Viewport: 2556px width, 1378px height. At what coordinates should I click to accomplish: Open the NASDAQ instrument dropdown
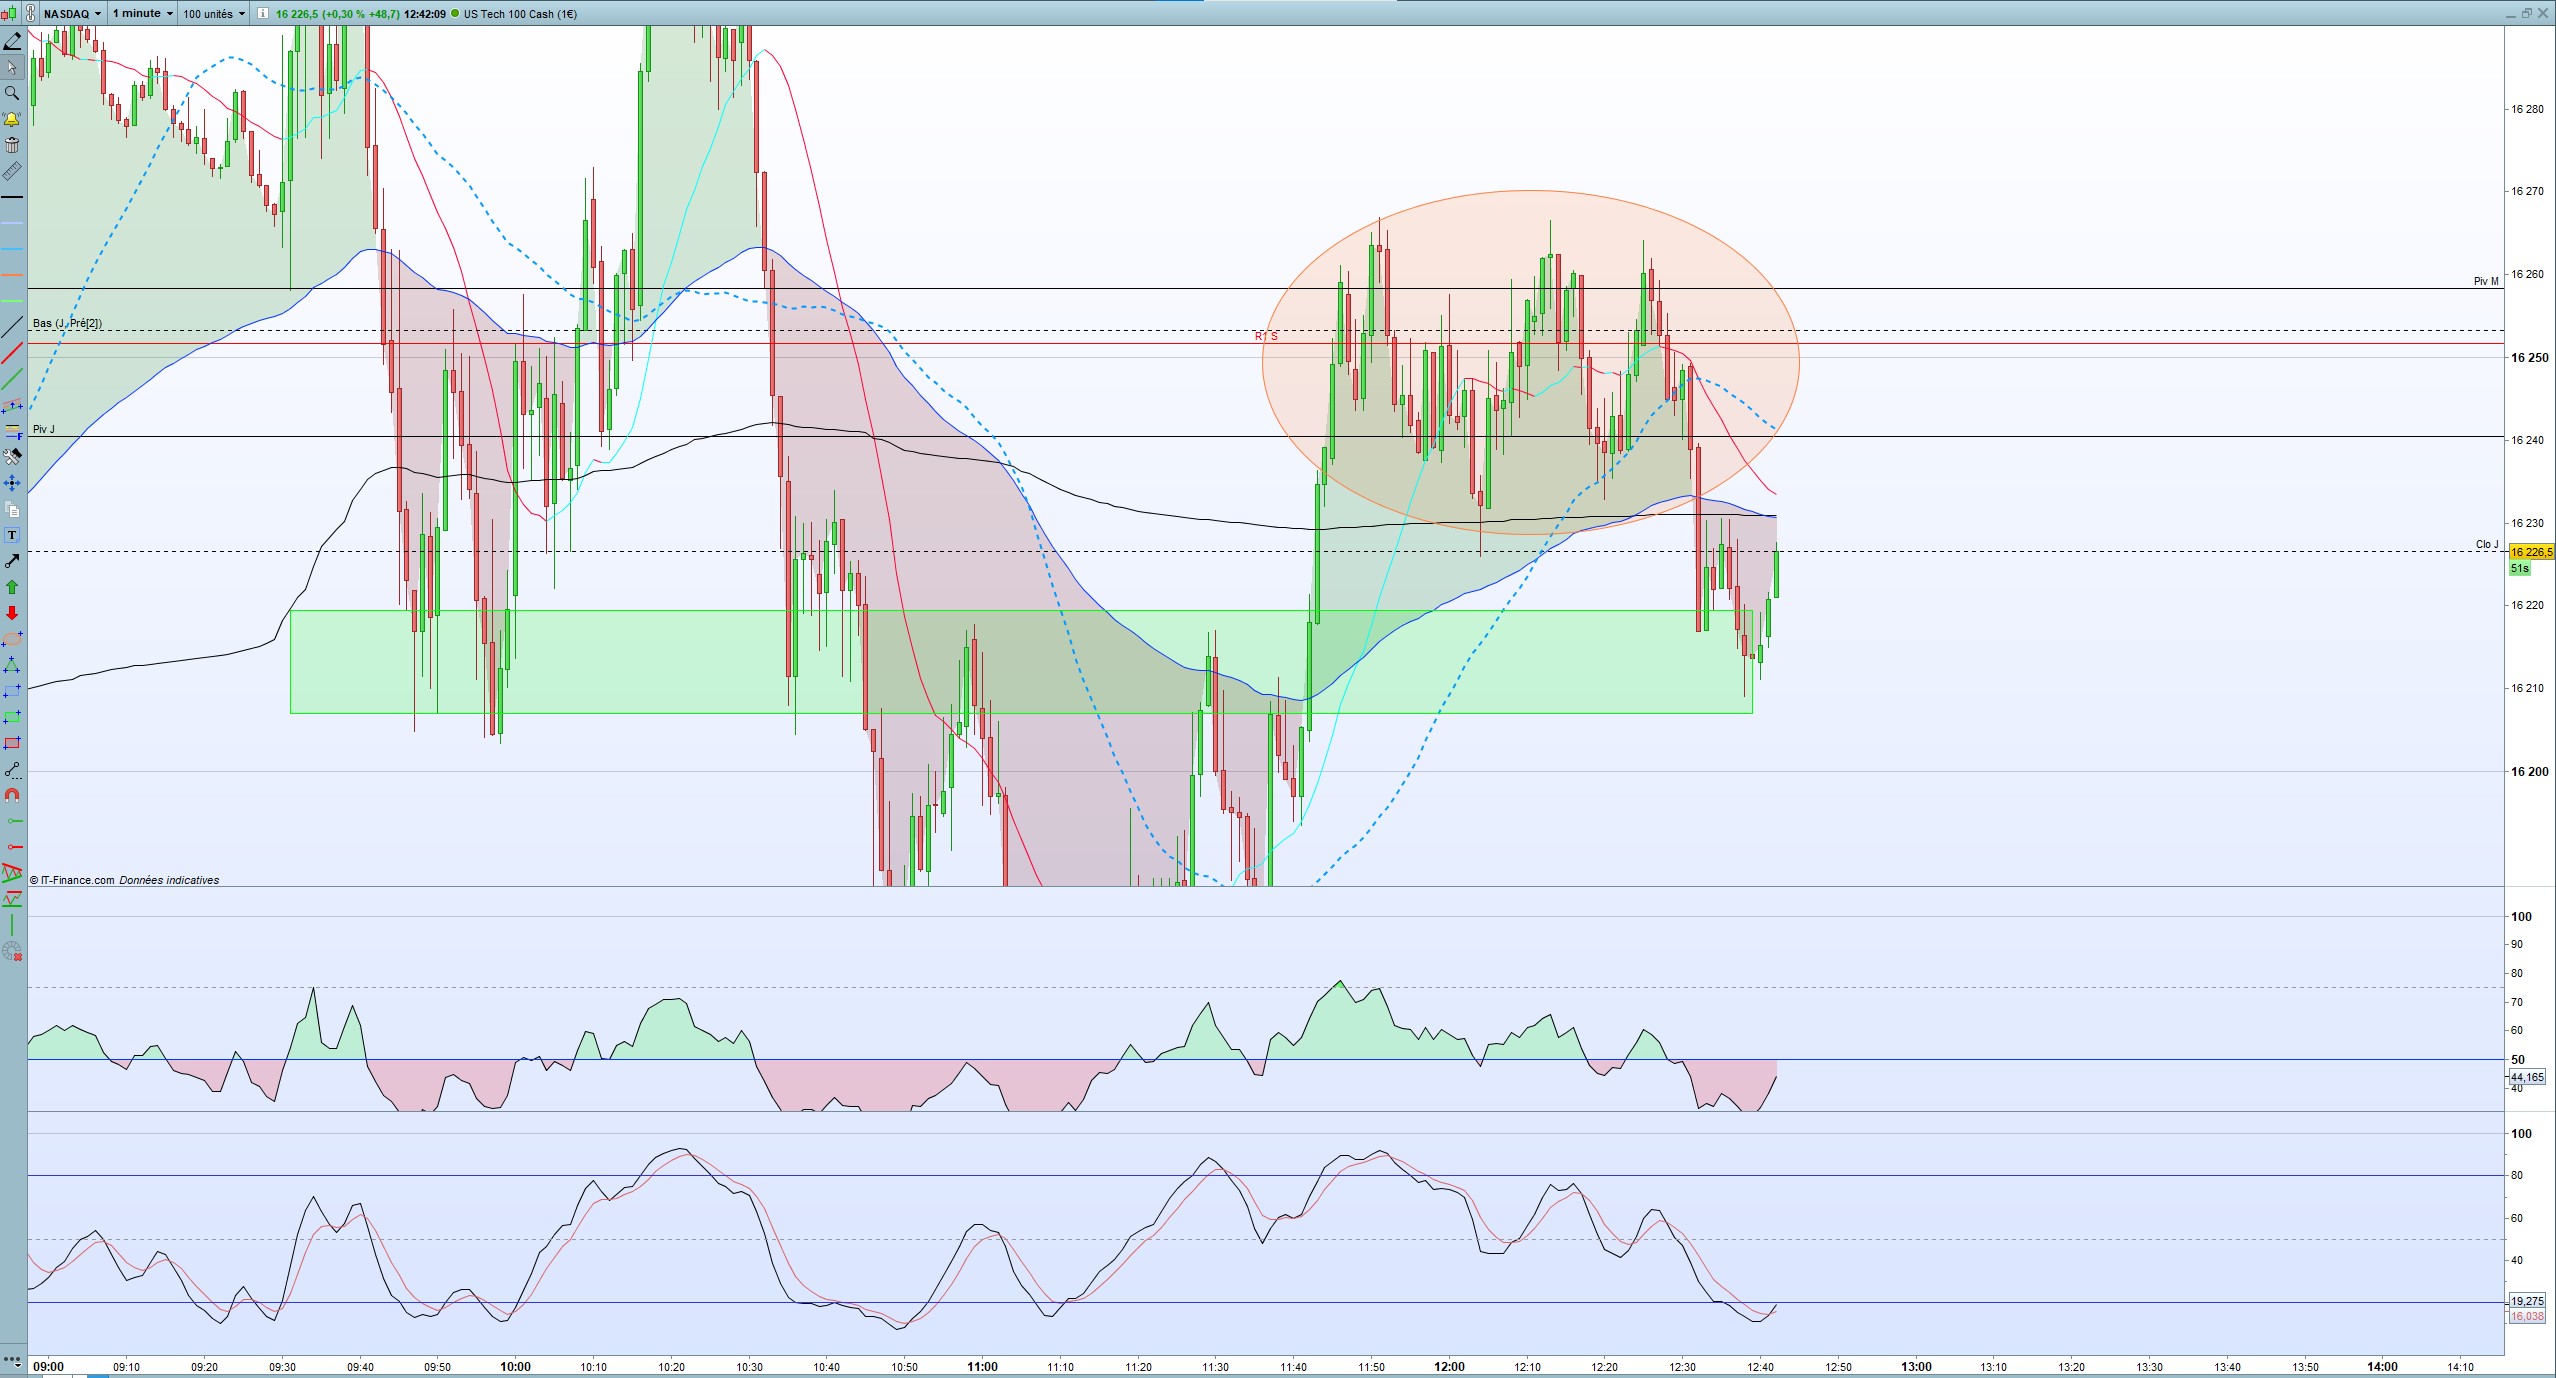(x=72, y=14)
